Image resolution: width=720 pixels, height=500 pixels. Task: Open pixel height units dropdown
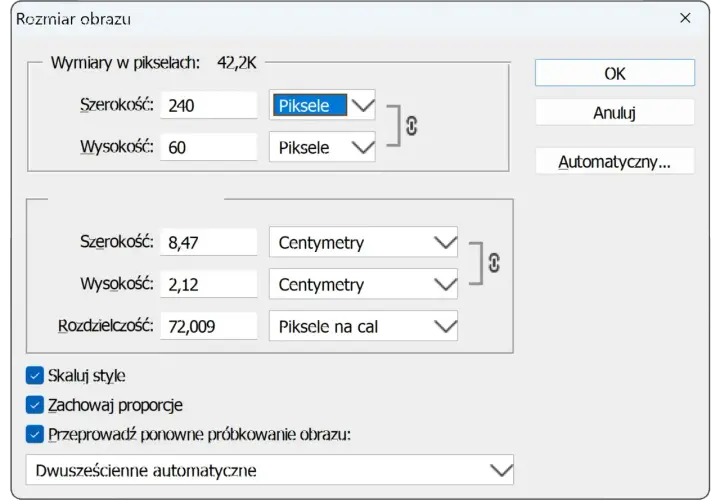[x=322, y=147]
